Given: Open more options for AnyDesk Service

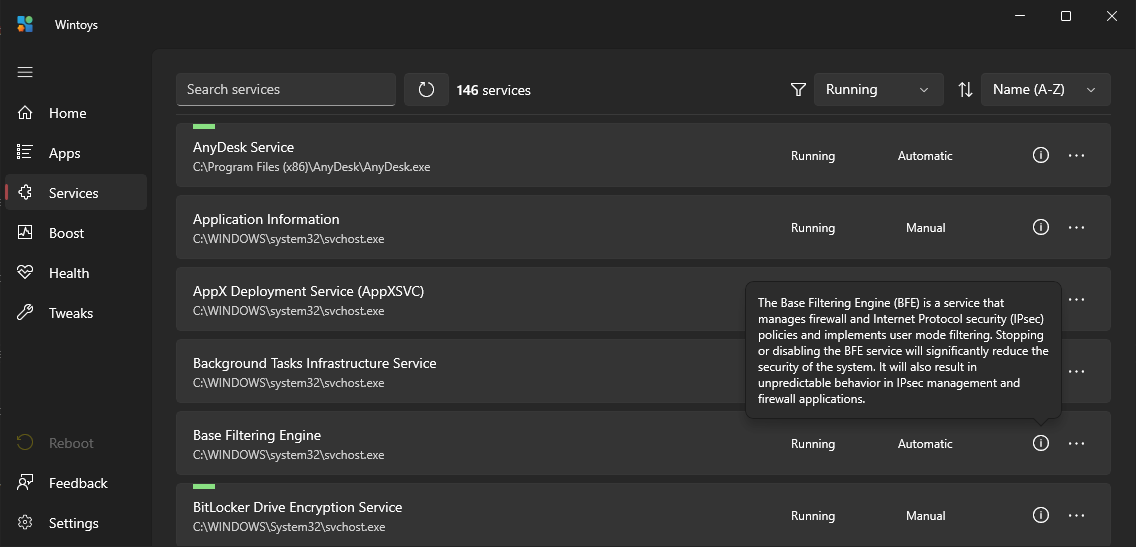Looking at the screenshot, I should tap(1077, 155).
